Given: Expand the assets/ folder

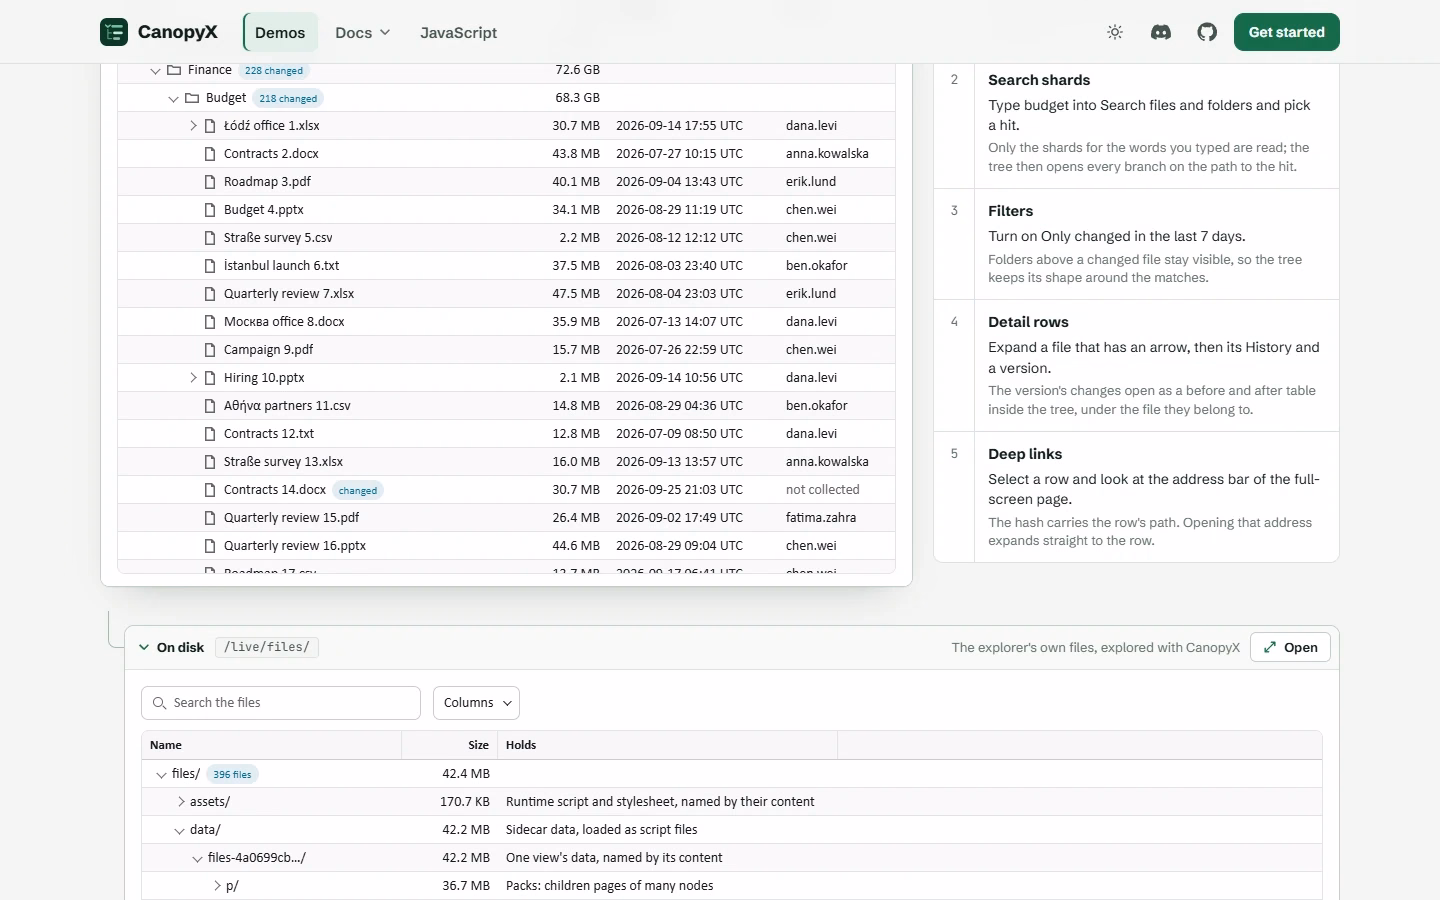Looking at the screenshot, I should [x=181, y=802].
